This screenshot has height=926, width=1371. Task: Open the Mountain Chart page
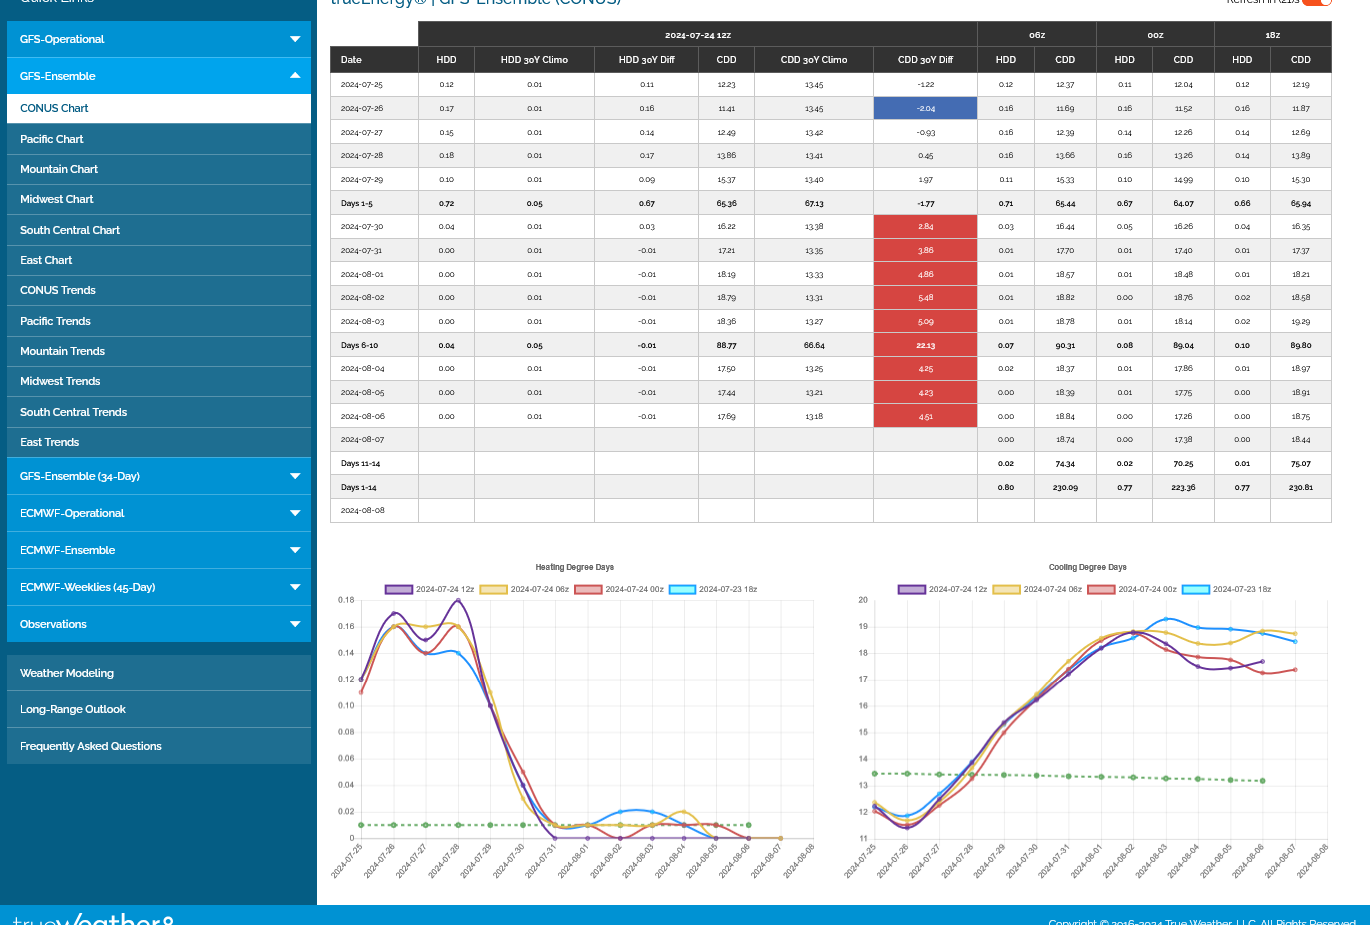159,169
